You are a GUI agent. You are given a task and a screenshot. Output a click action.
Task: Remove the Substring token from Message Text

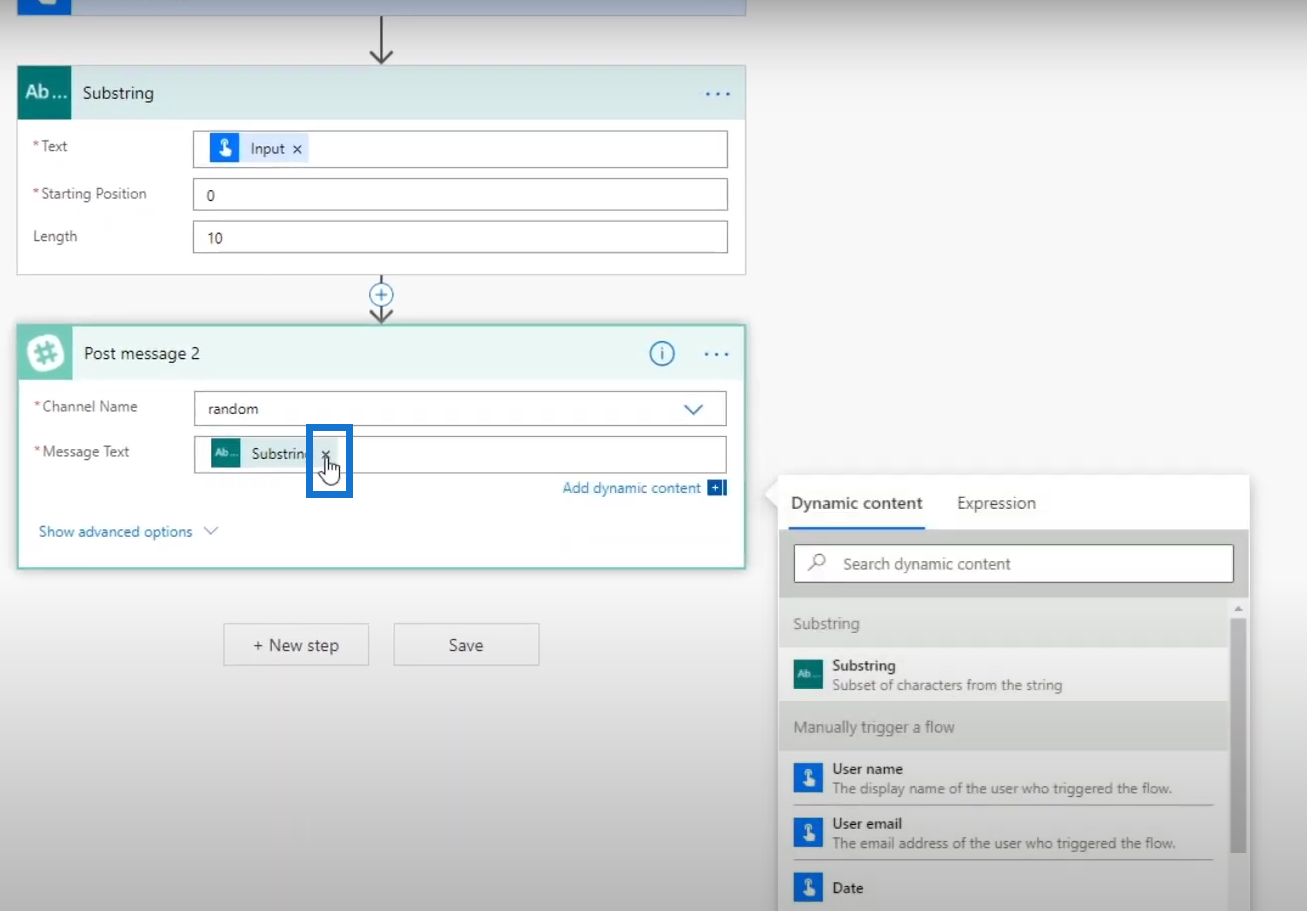tap(325, 454)
